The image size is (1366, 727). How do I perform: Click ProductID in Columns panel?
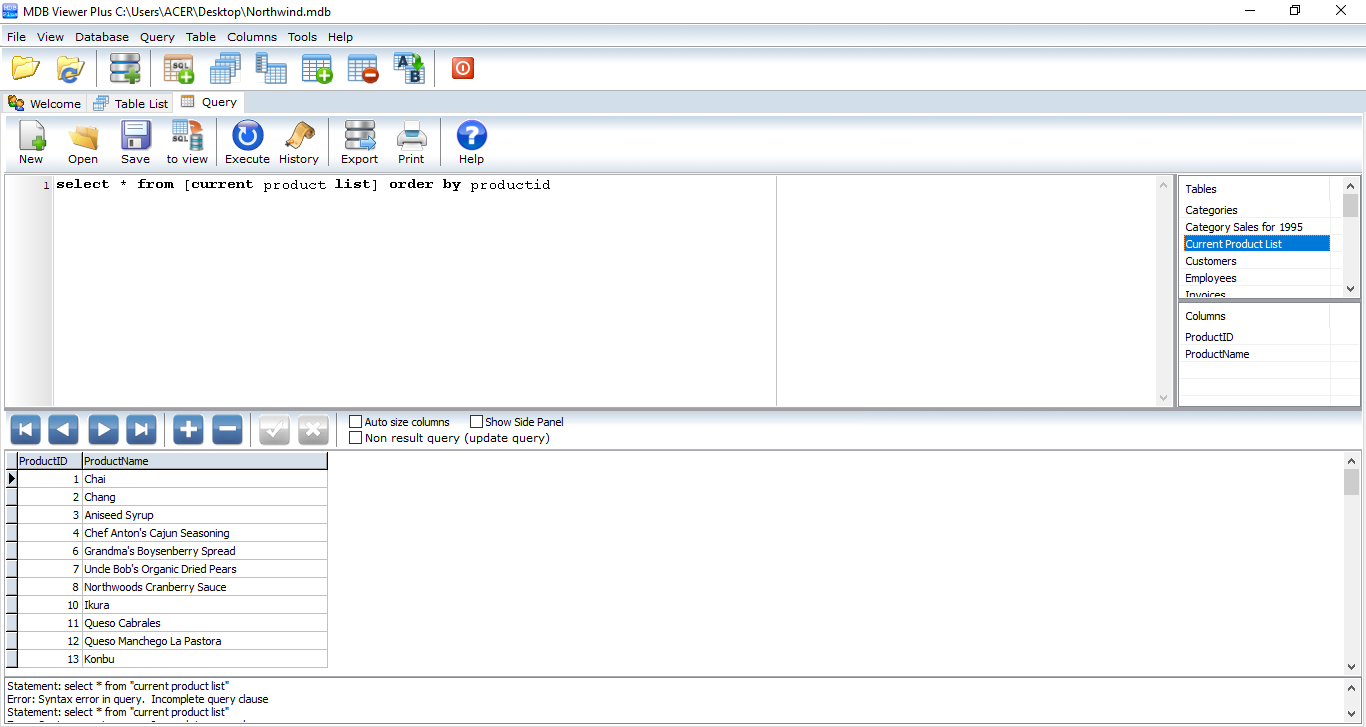point(1256,337)
